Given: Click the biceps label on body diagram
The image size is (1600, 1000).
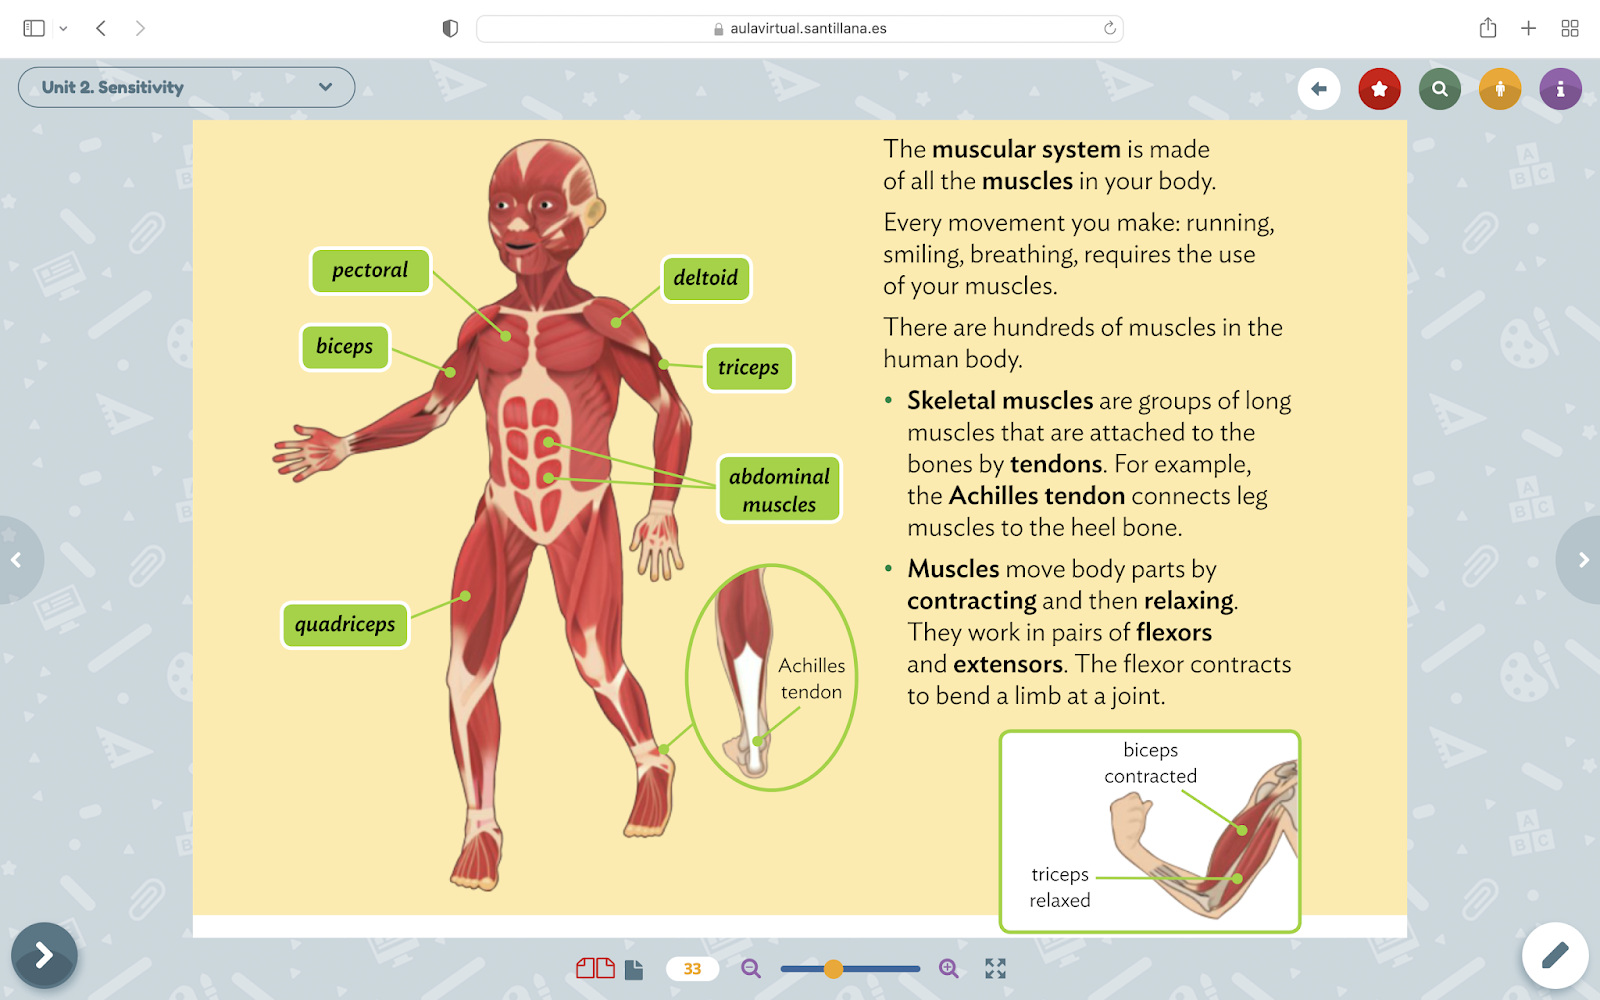Looking at the screenshot, I should tap(344, 347).
